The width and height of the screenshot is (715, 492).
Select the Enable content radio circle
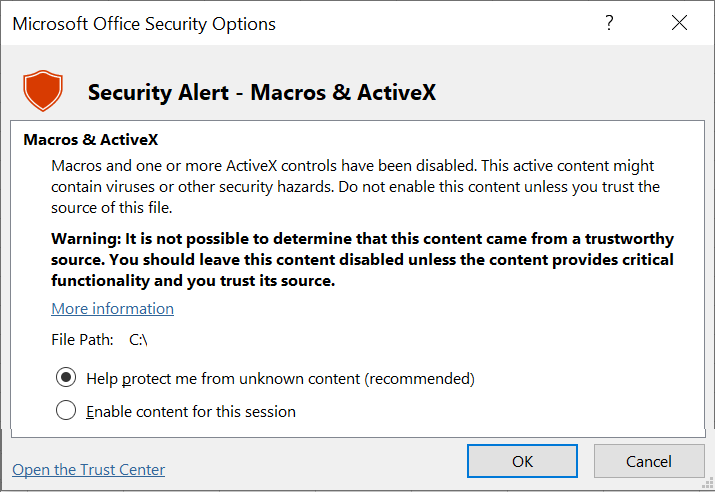pos(66,410)
